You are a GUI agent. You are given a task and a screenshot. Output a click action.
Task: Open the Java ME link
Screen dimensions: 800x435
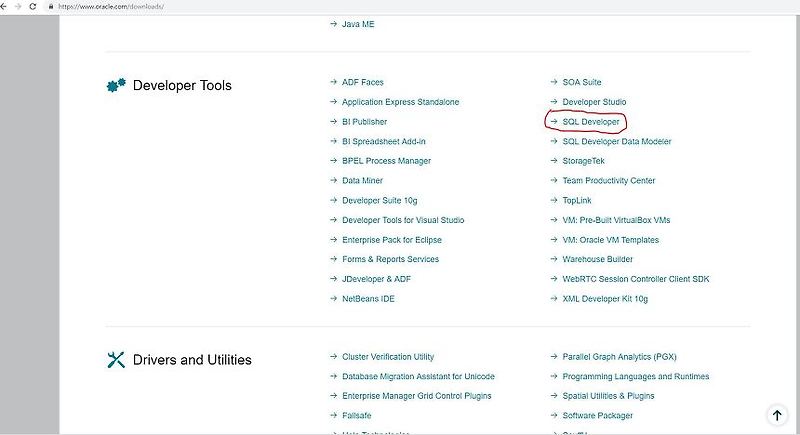[x=358, y=24]
